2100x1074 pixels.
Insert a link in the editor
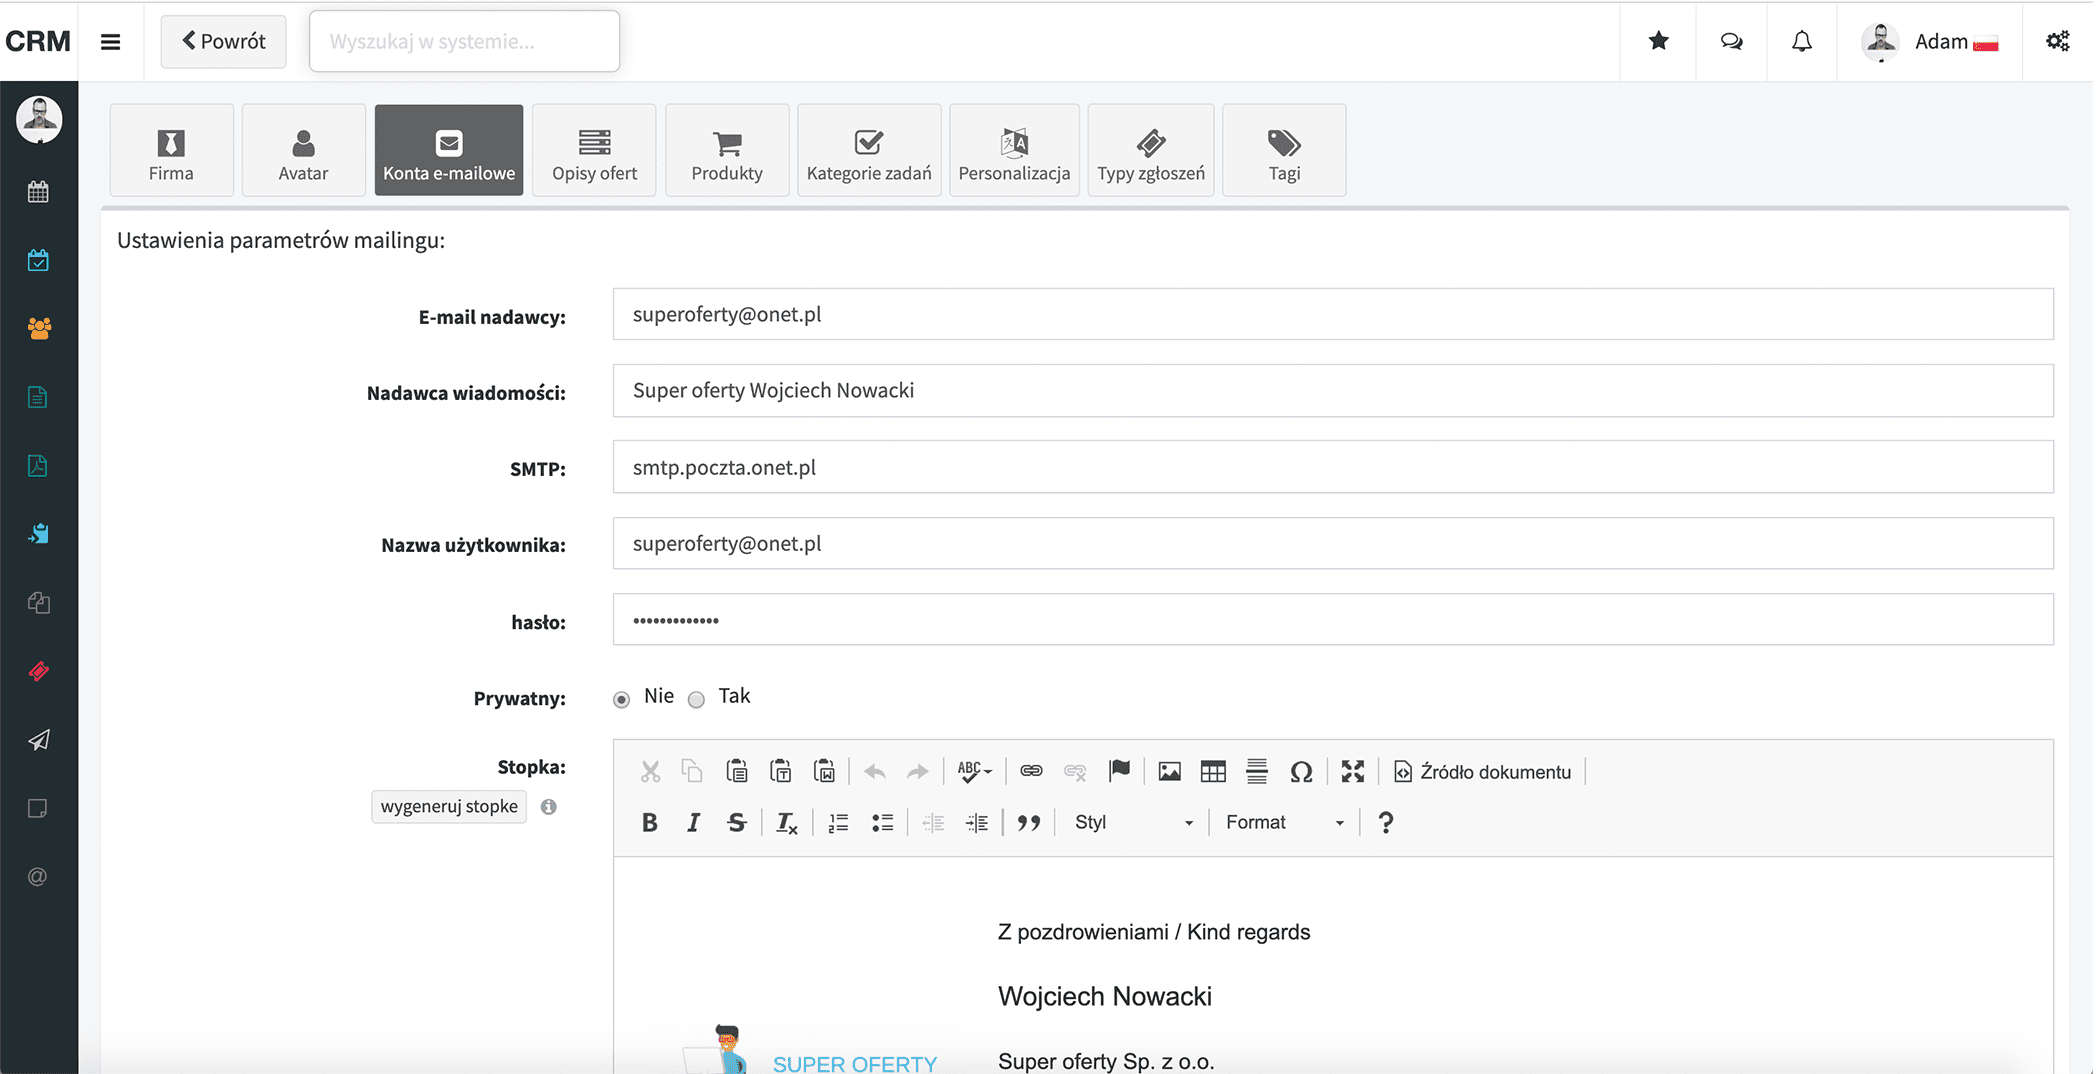tap(1031, 771)
